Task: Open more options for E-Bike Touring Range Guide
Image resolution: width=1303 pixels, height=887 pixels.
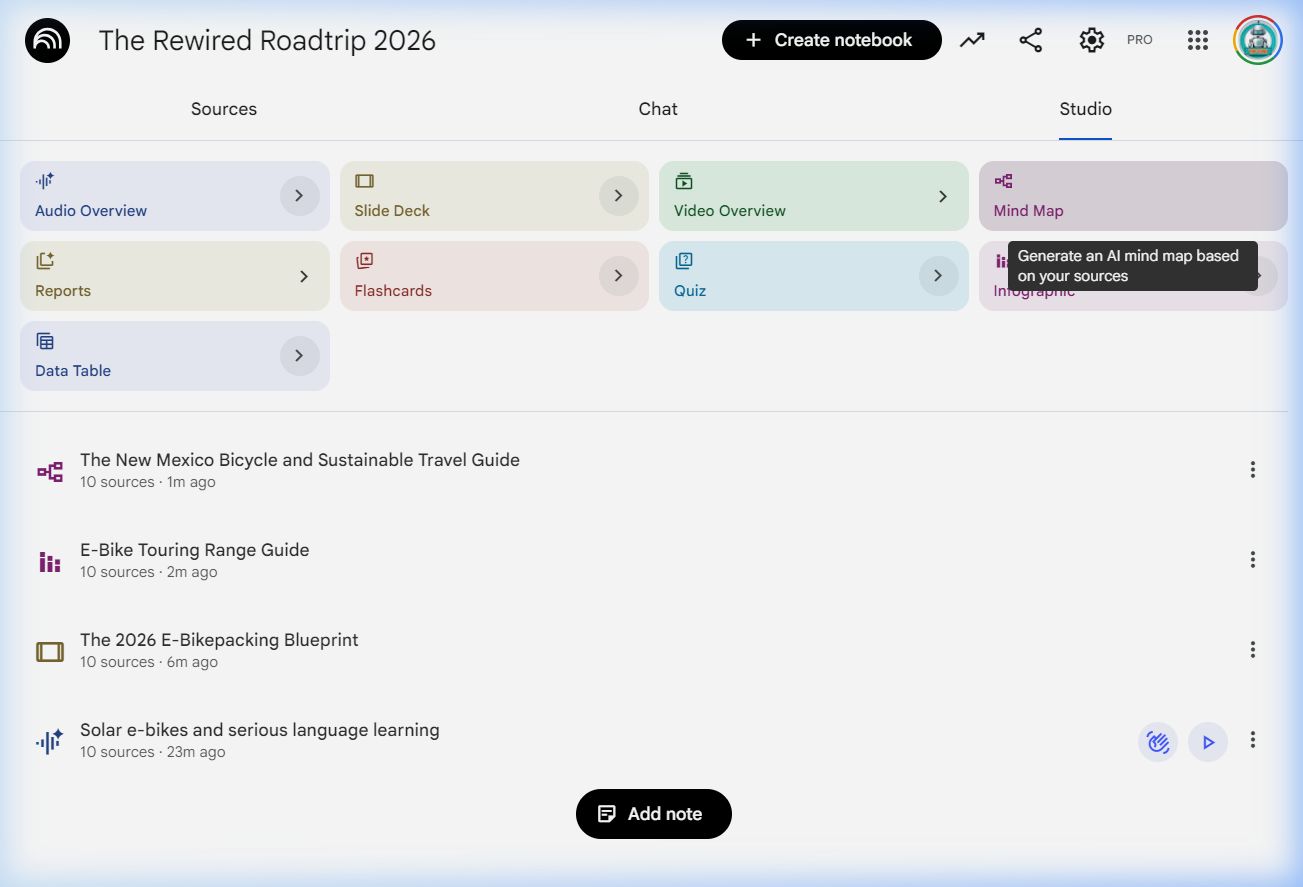Action: tap(1252, 560)
